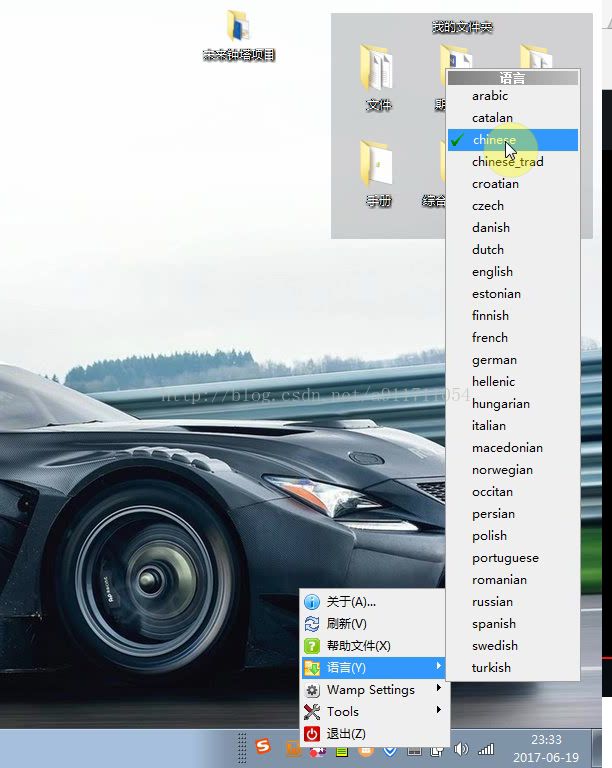Open the Tools menu entry
Image resolution: width=612 pixels, height=768 pixels.
(x=373, y=712)
